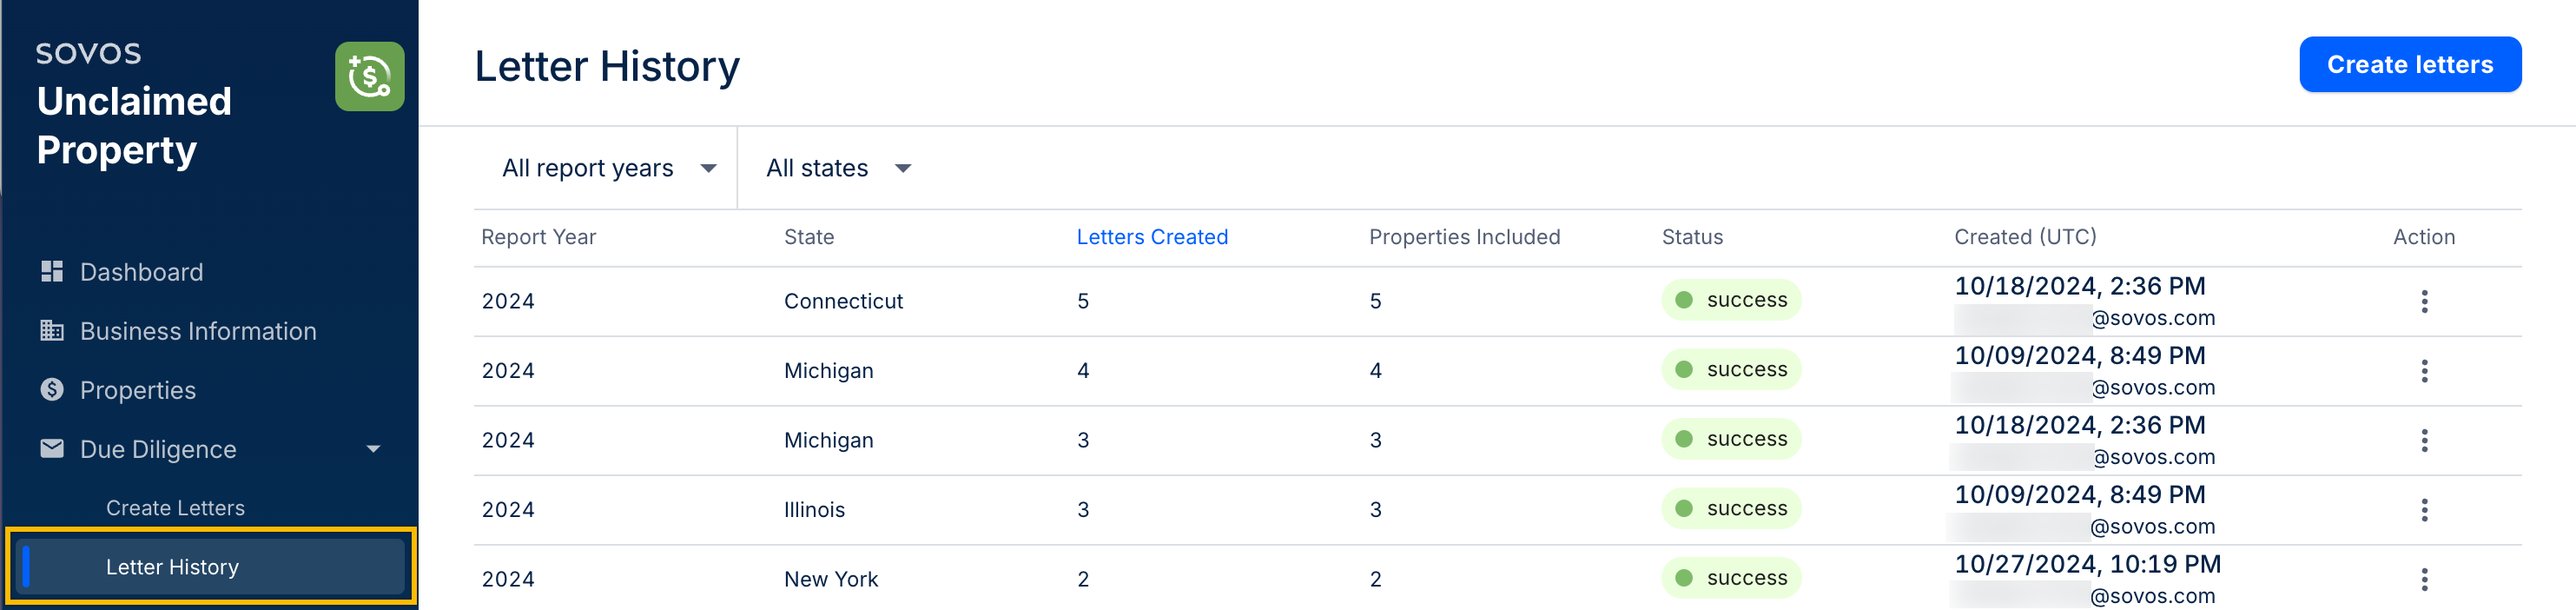This screenshot has width=2576, height=610.
Task: Open Business Information from the sidebar
Action: (198, 331)
